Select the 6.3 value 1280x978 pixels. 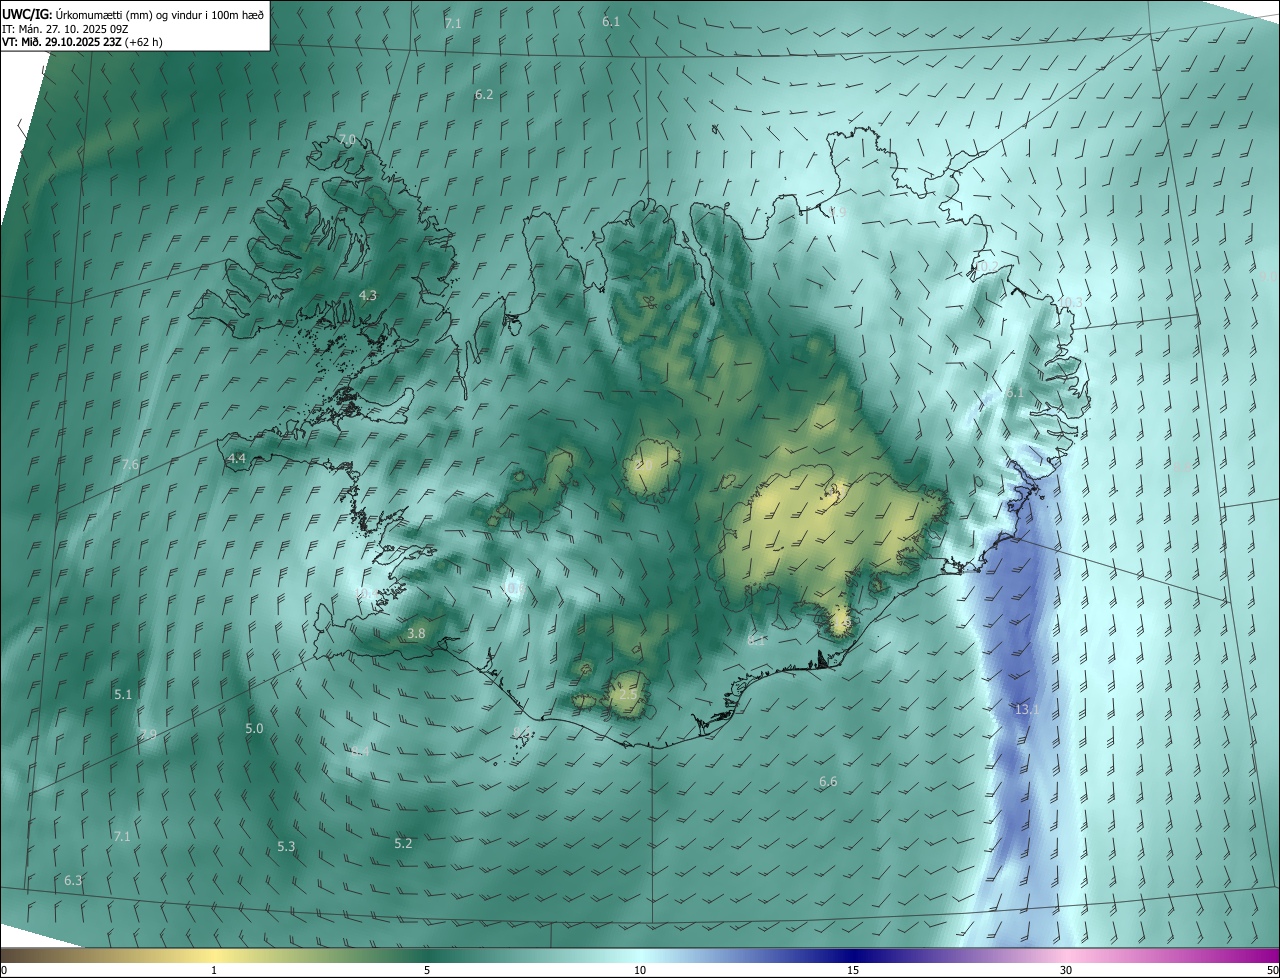(73, 880)
